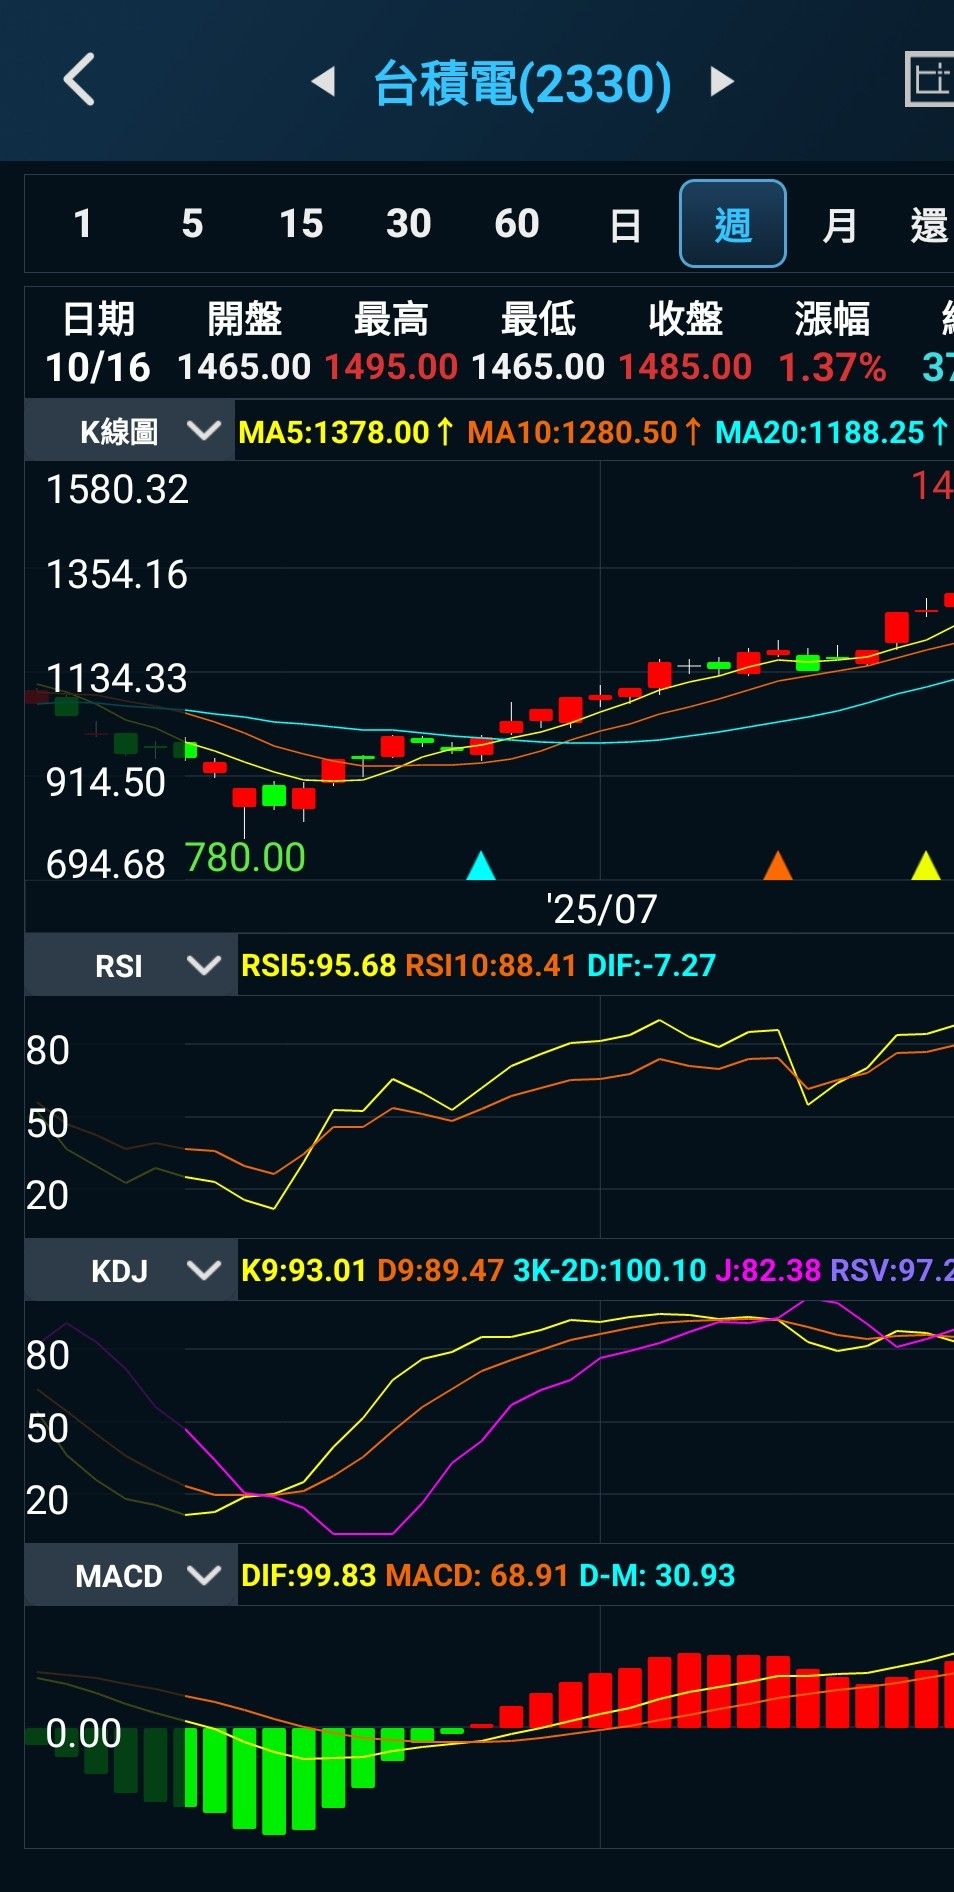This screenshot has height=1892, width=954.
Task: Switch to the monthly 月 chart tab
Action: tap(840, 225)
